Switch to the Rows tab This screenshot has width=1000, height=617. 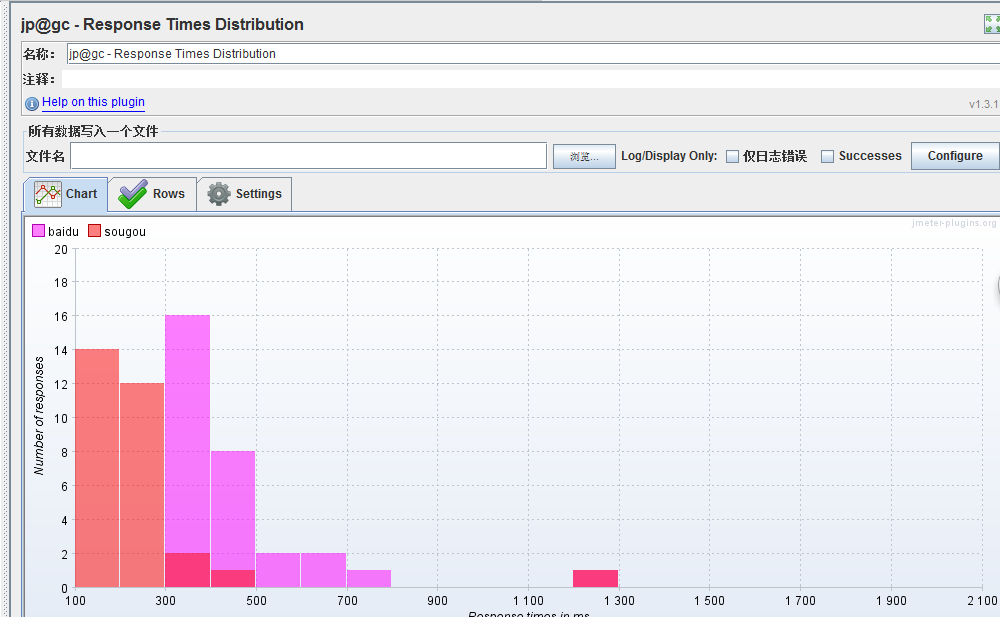[152, 194]
